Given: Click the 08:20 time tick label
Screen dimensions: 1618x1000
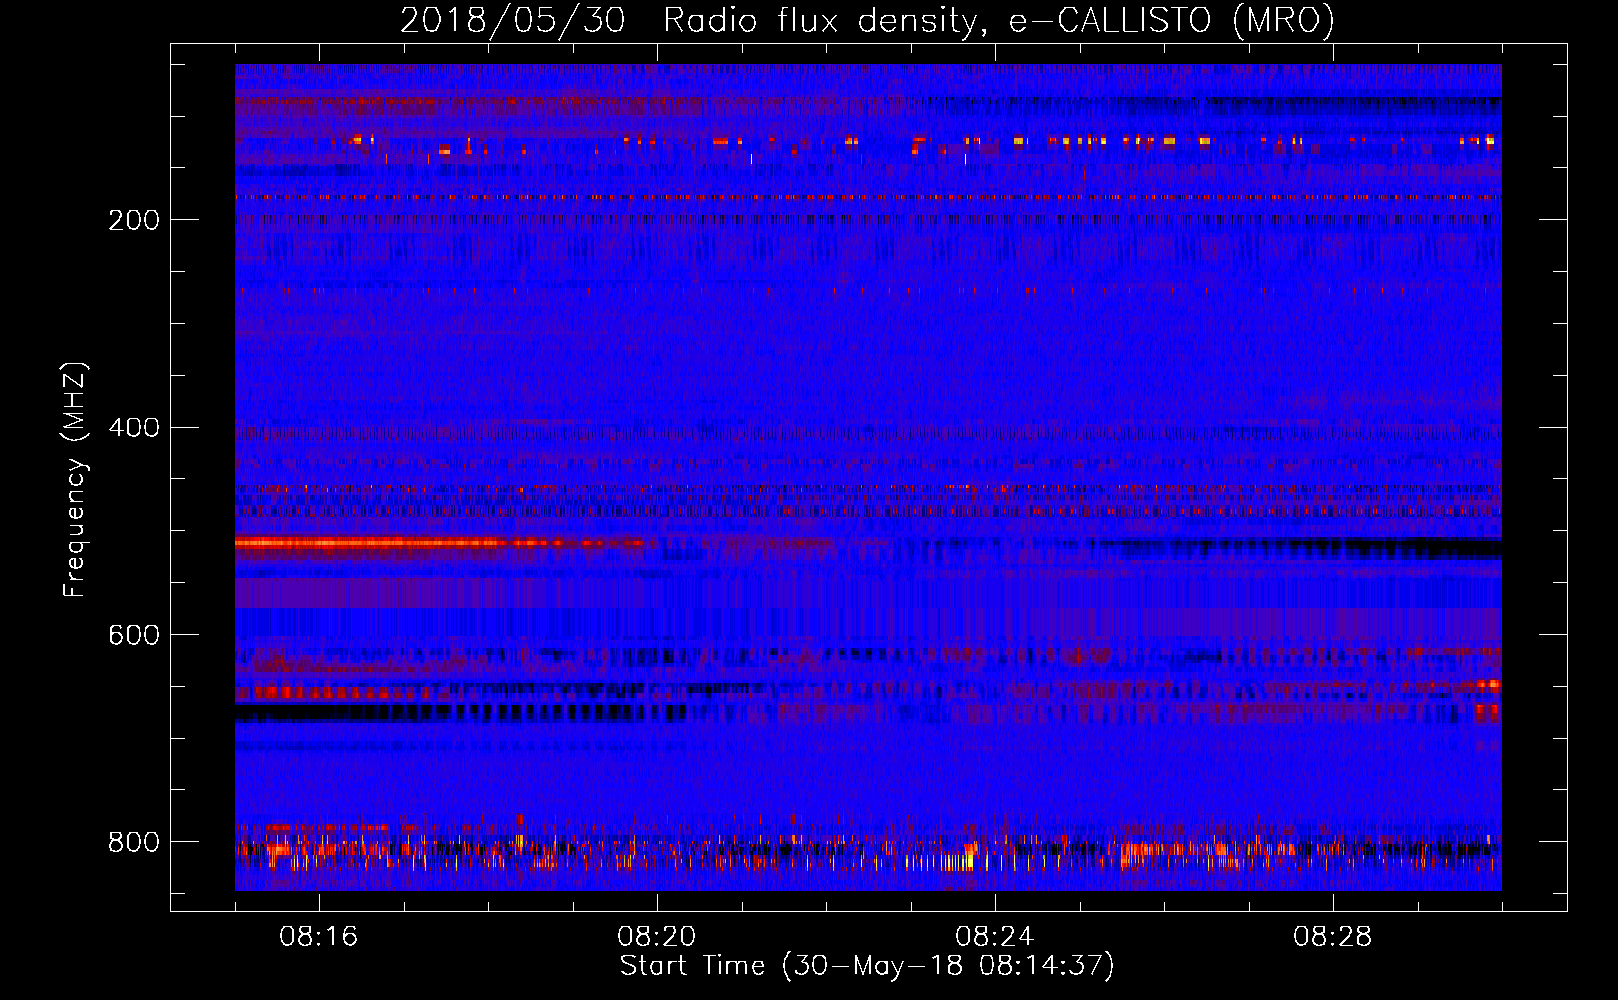Looking at the screenshot, I should 657,937.
